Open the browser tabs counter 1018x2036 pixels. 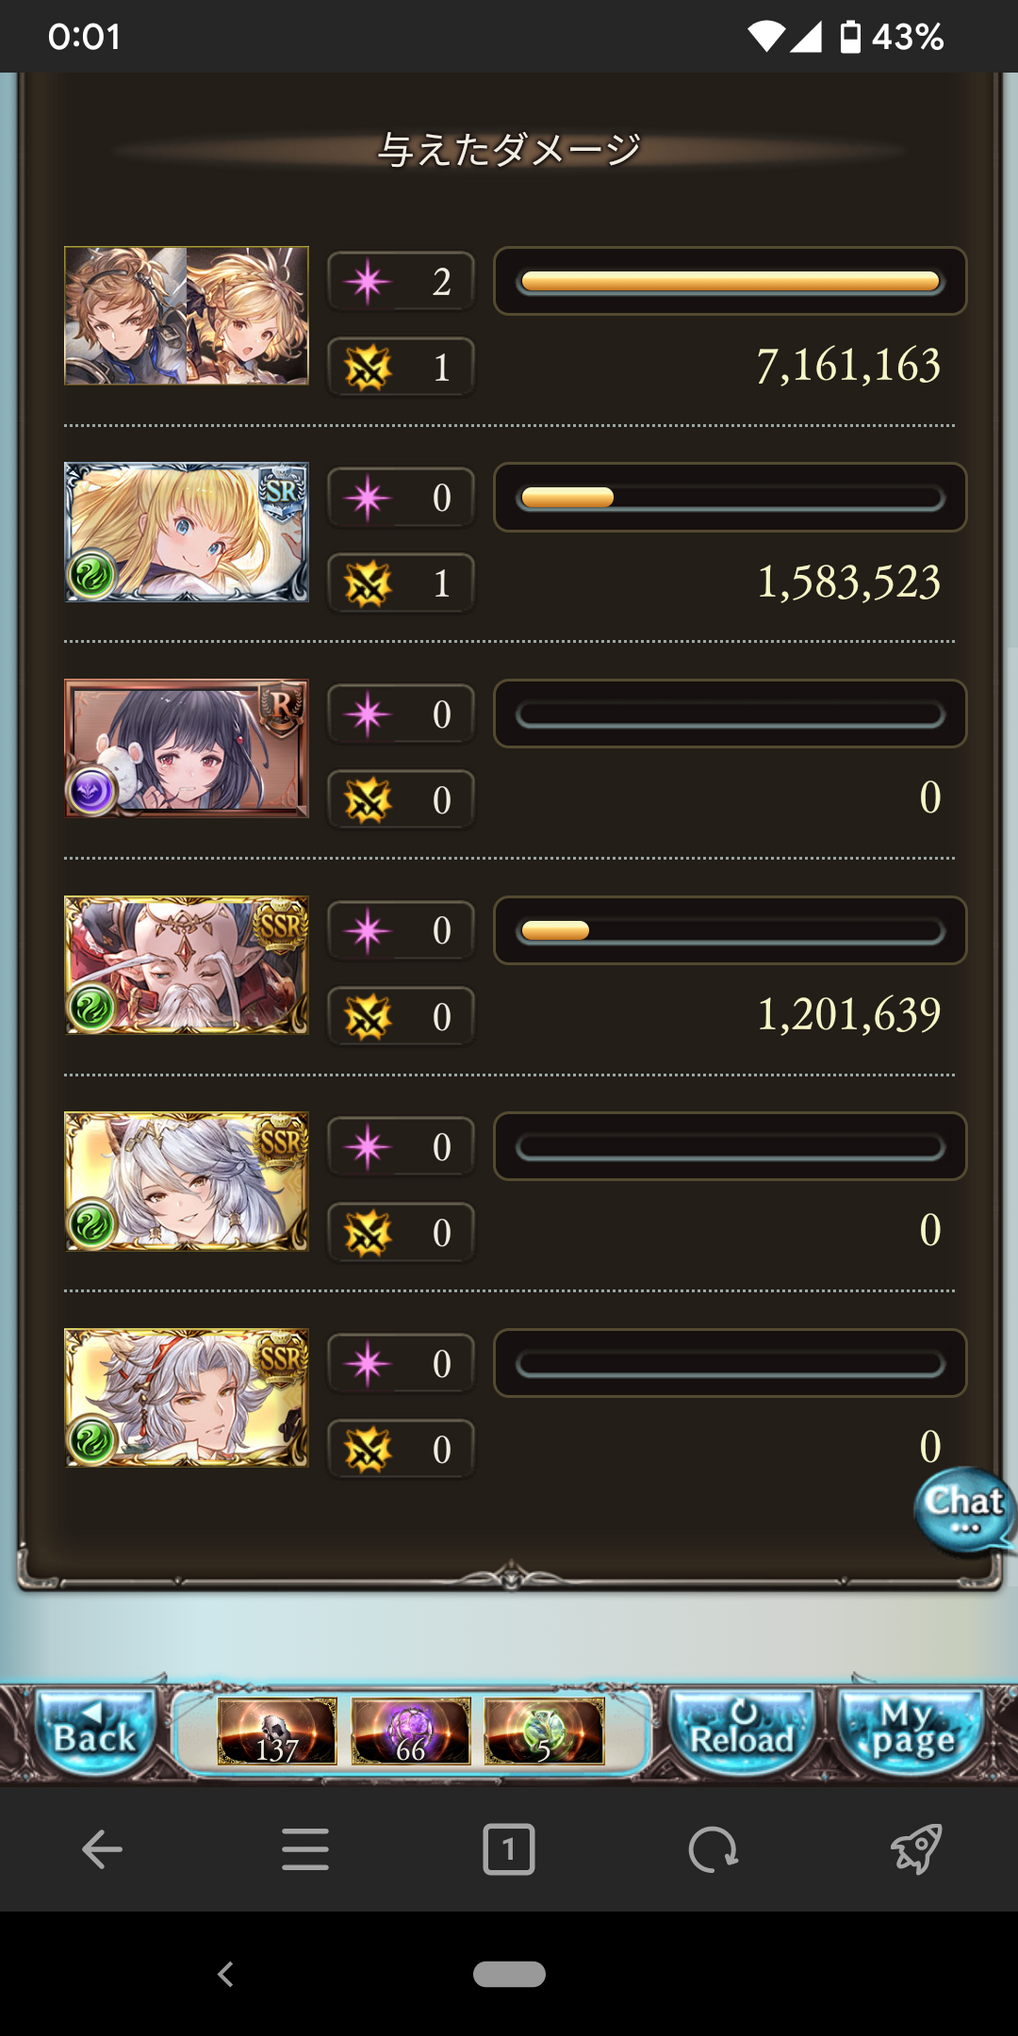tap(509, 1849)
